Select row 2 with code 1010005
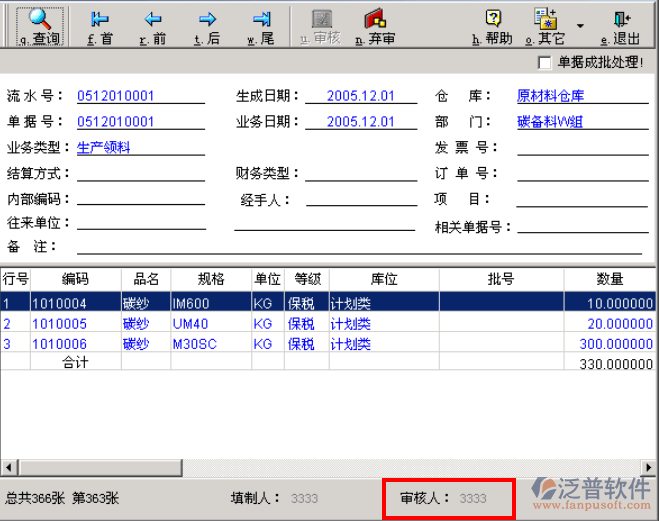 click(60, 324)
